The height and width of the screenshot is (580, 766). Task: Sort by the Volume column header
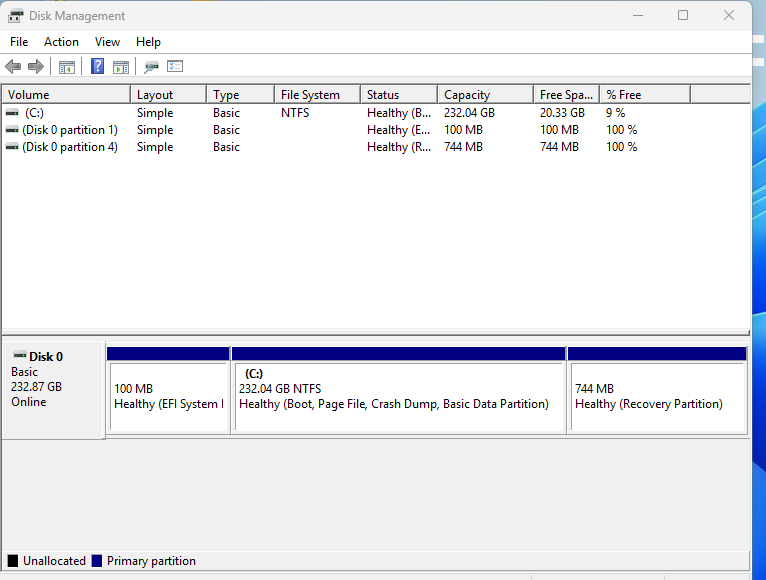coord(66,94)
